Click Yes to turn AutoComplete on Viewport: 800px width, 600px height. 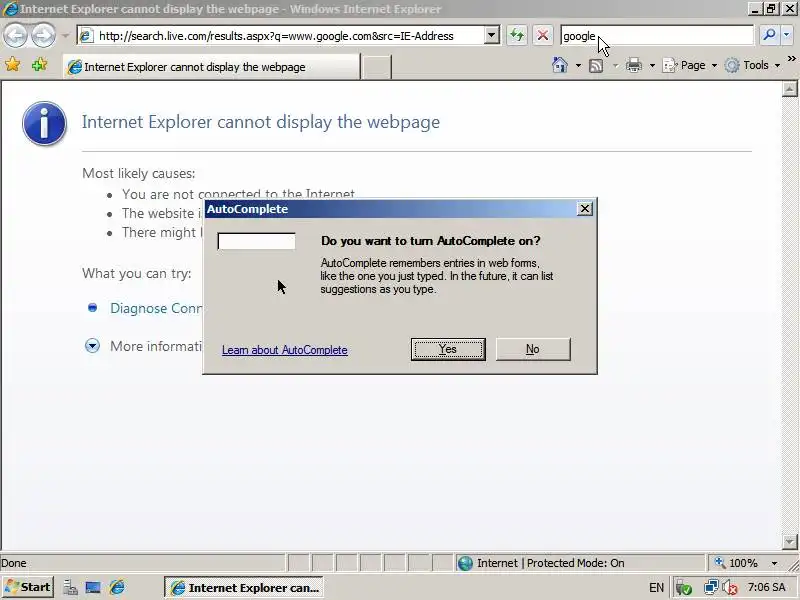448,349
